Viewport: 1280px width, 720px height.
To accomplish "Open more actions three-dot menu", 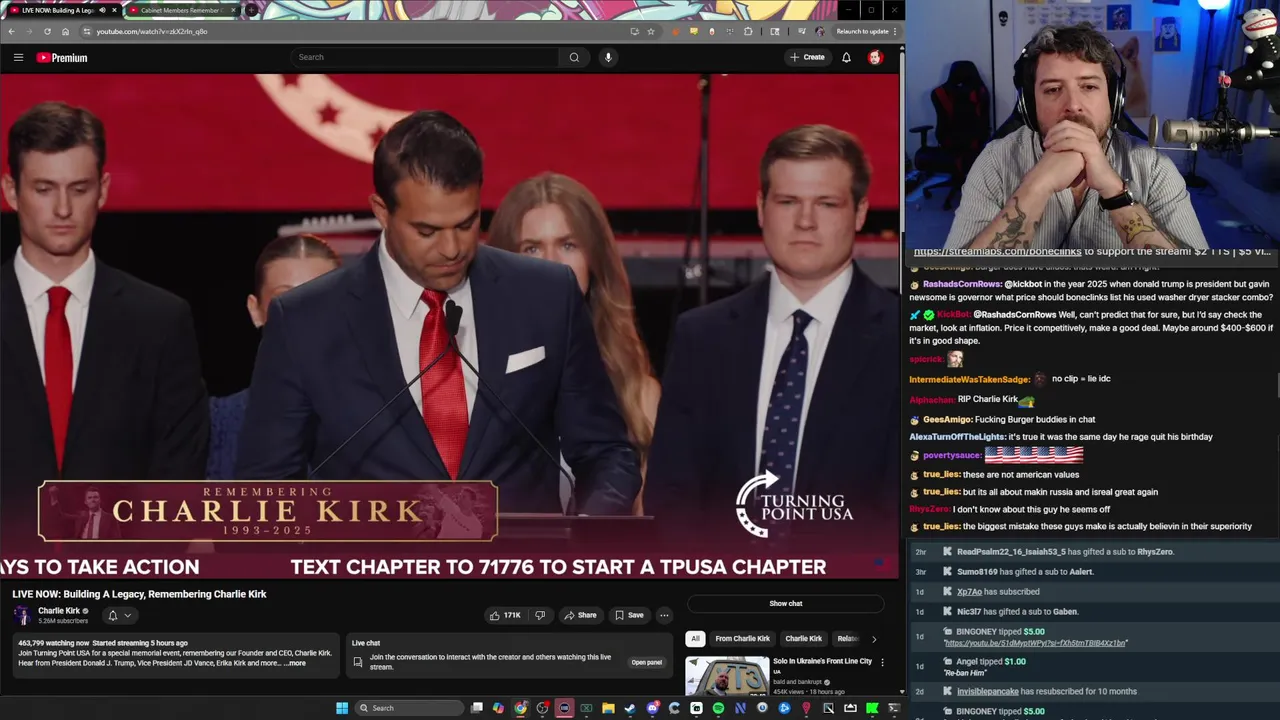I will (664, 615).
